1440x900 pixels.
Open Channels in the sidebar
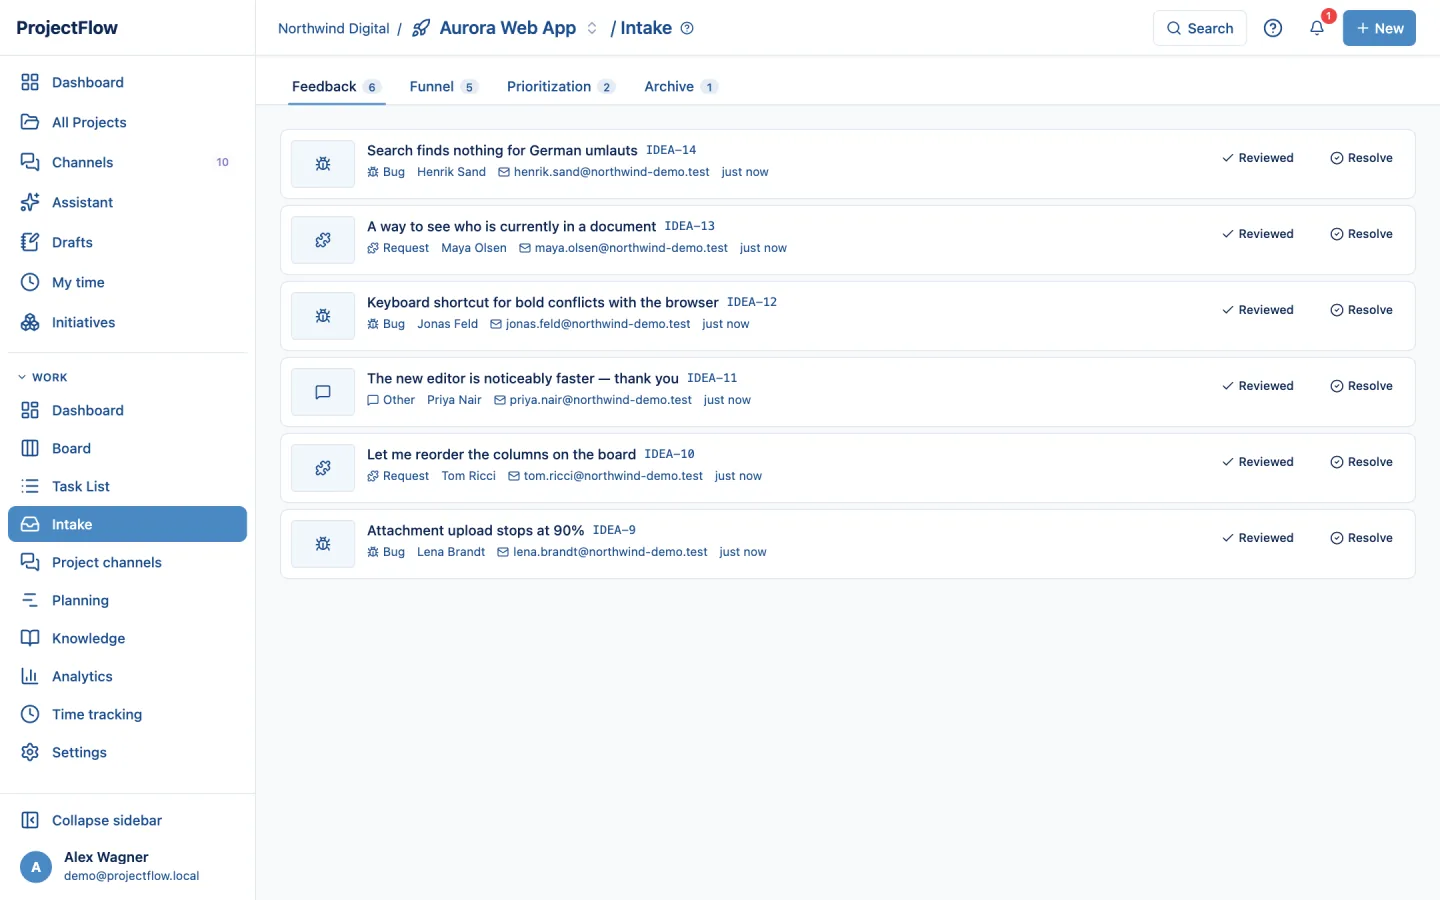tap(127, 162)
